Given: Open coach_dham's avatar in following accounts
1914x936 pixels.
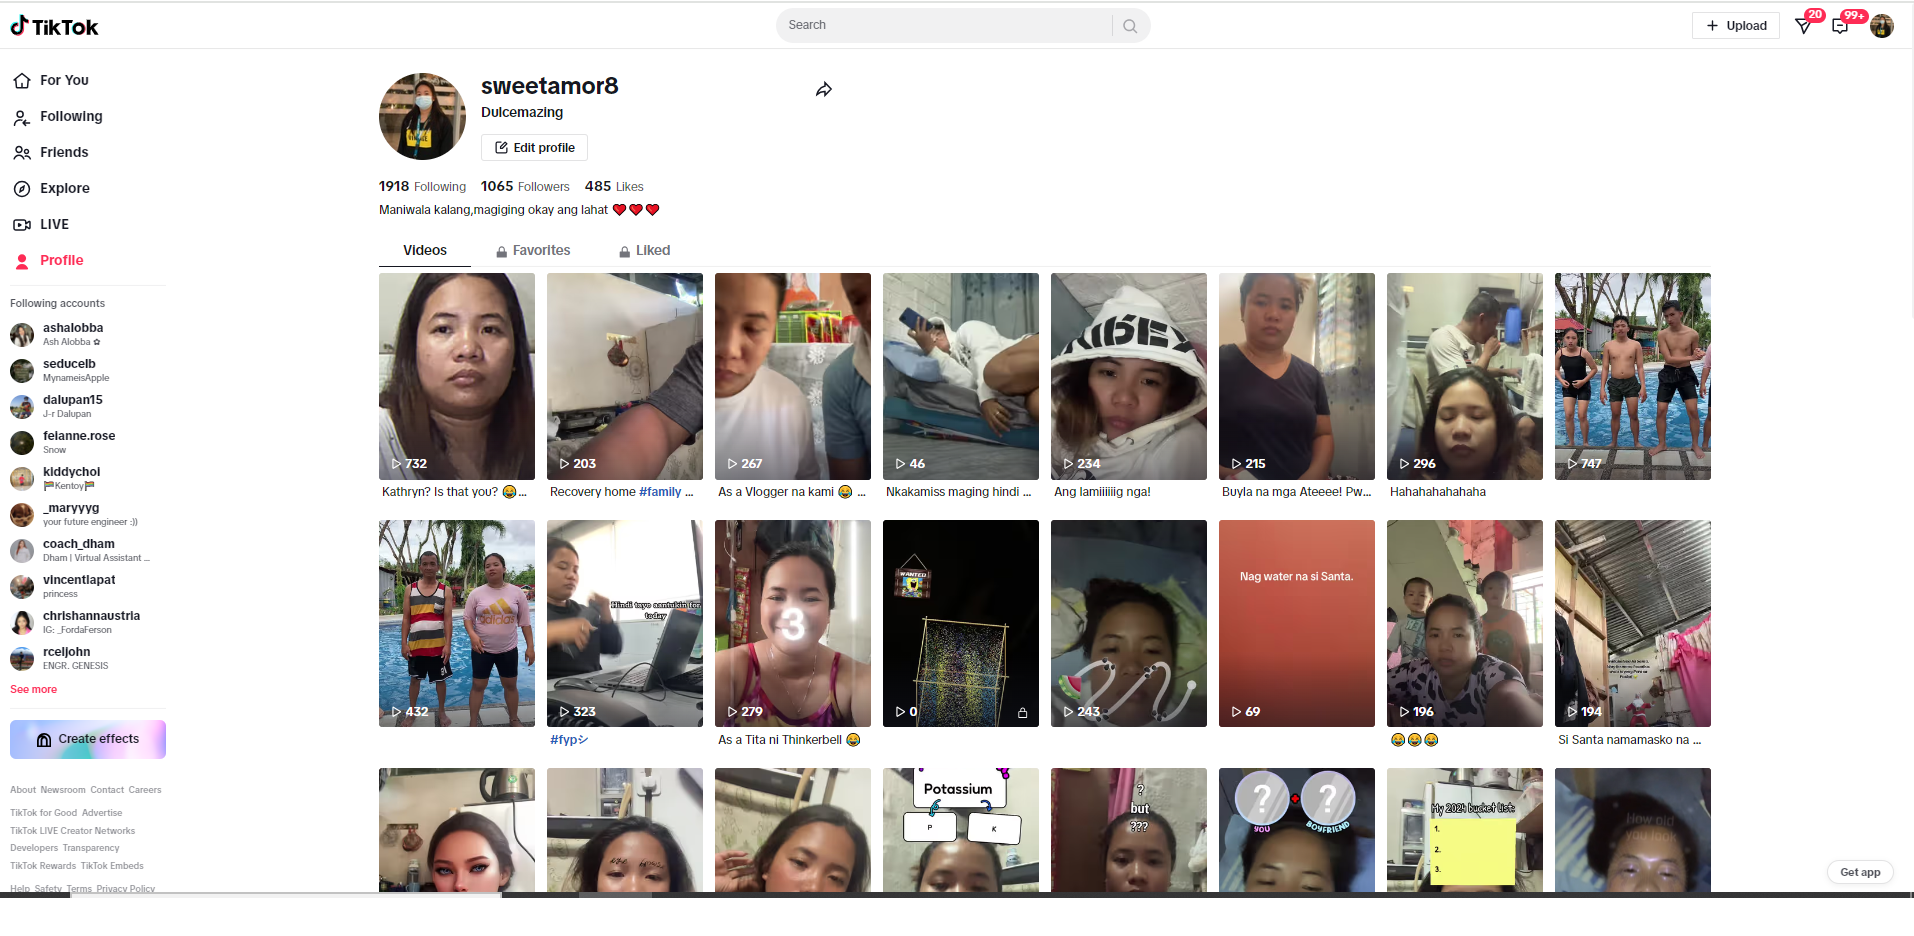Looking at the screenshot, I should pyautogui.click(x=22, y=551).
